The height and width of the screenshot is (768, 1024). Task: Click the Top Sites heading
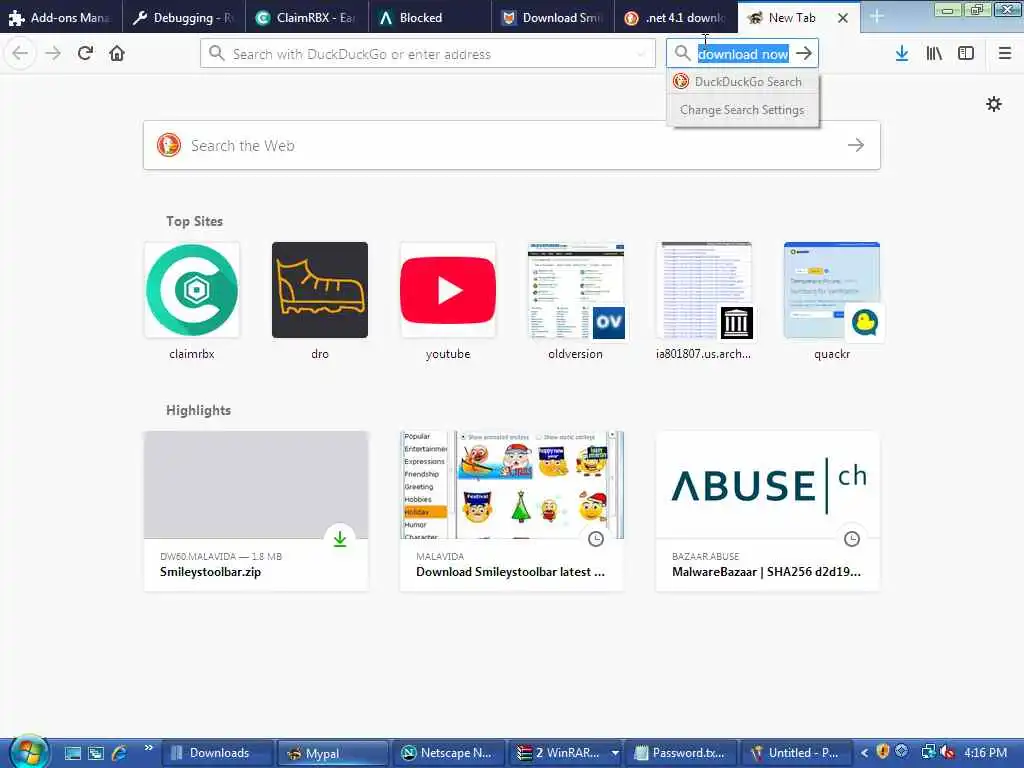(x=194, y=221)
